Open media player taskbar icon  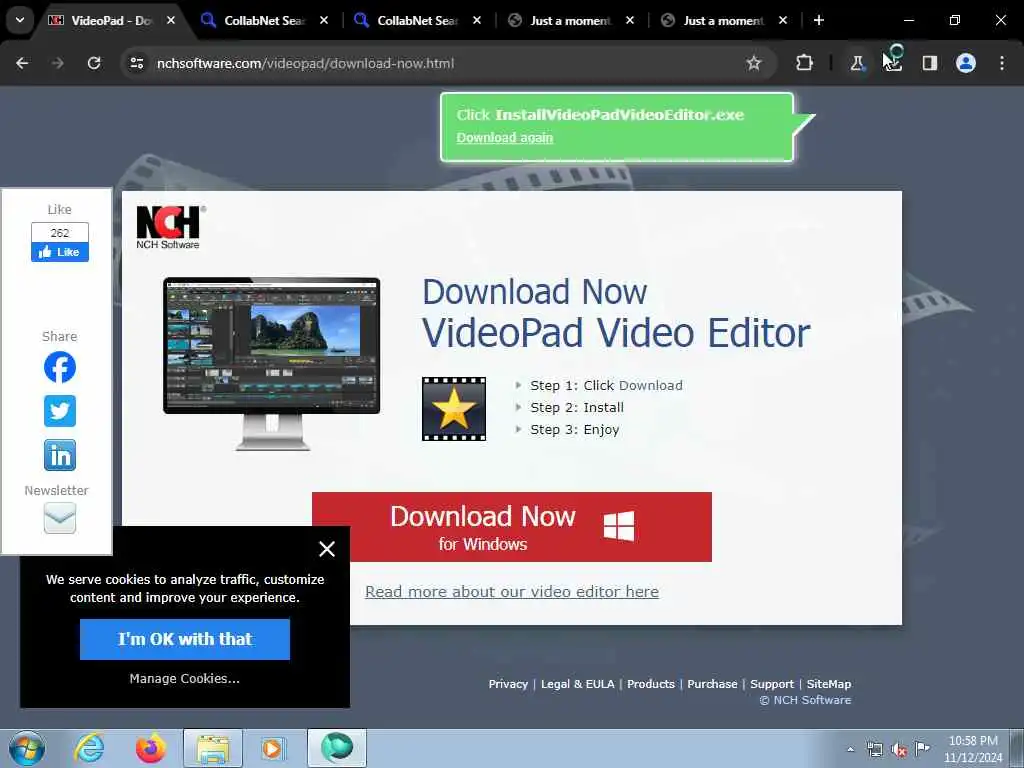(272, 748)
